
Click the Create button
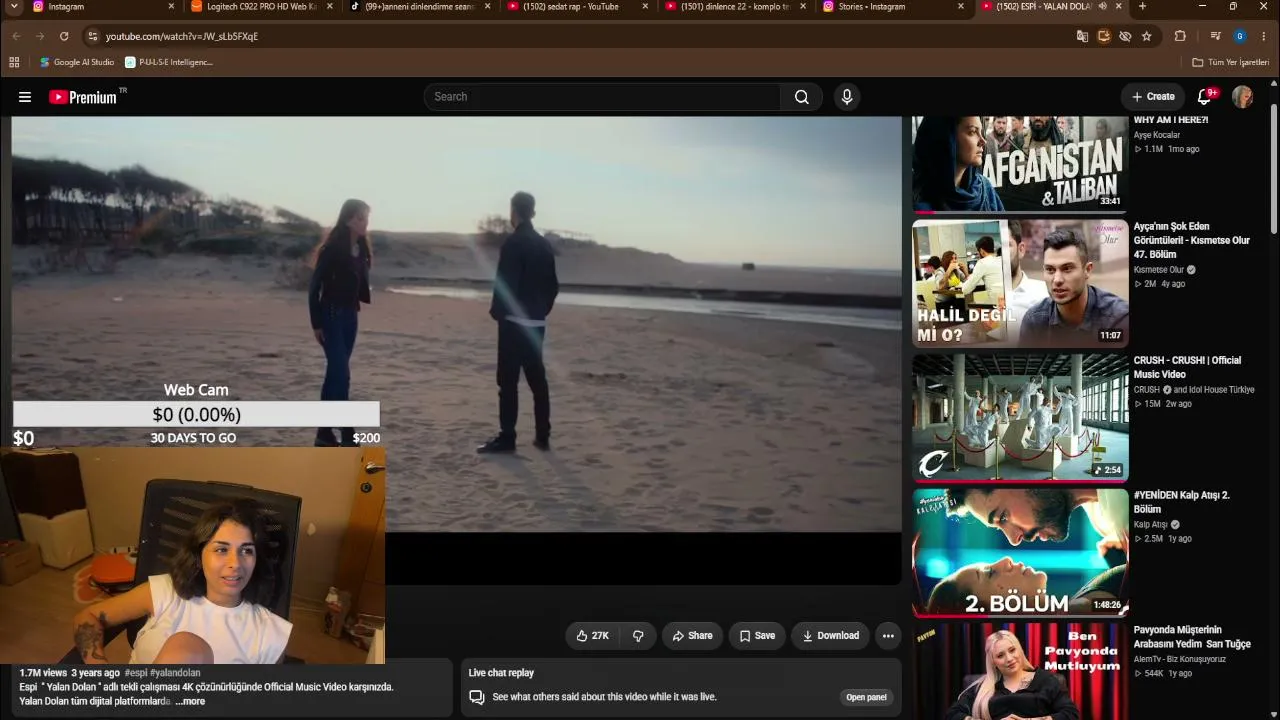click(x=1153, y=97)
